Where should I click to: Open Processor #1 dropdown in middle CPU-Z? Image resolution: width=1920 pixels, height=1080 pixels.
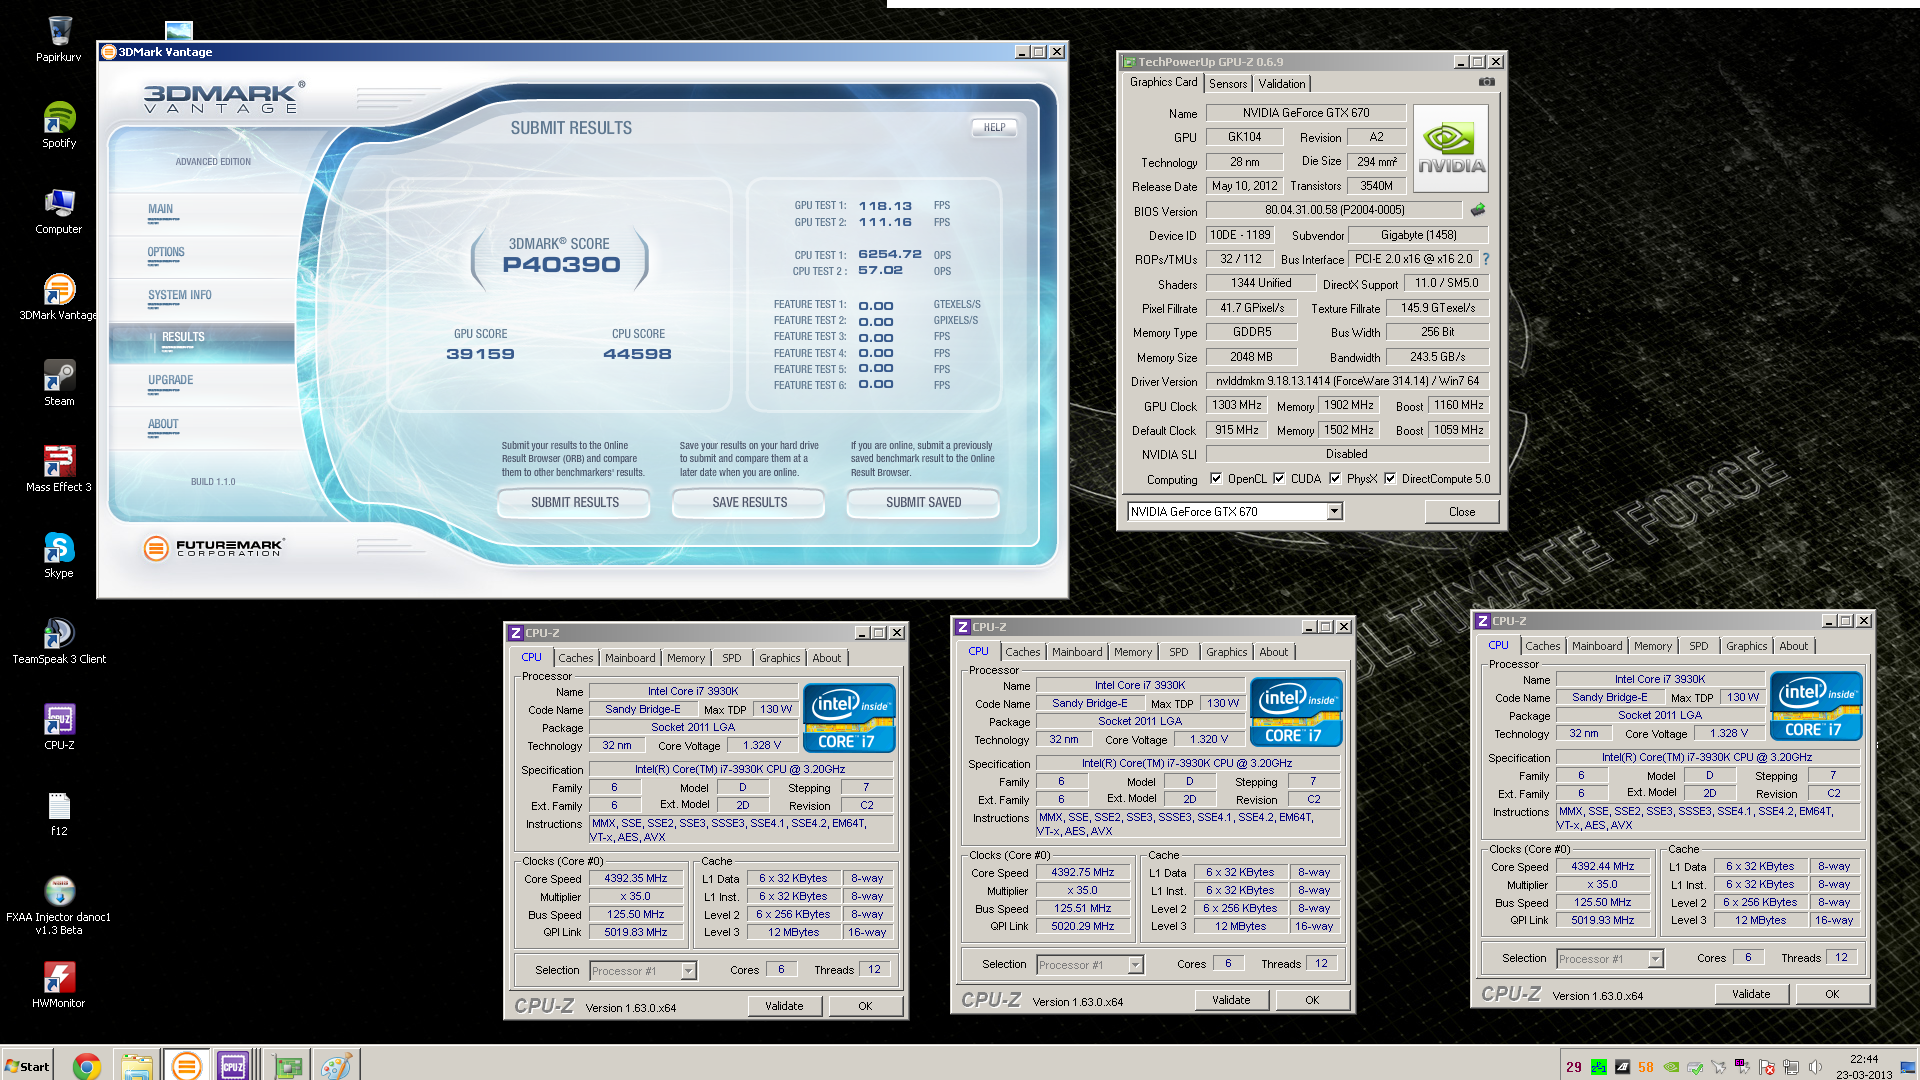point(1135,965)
